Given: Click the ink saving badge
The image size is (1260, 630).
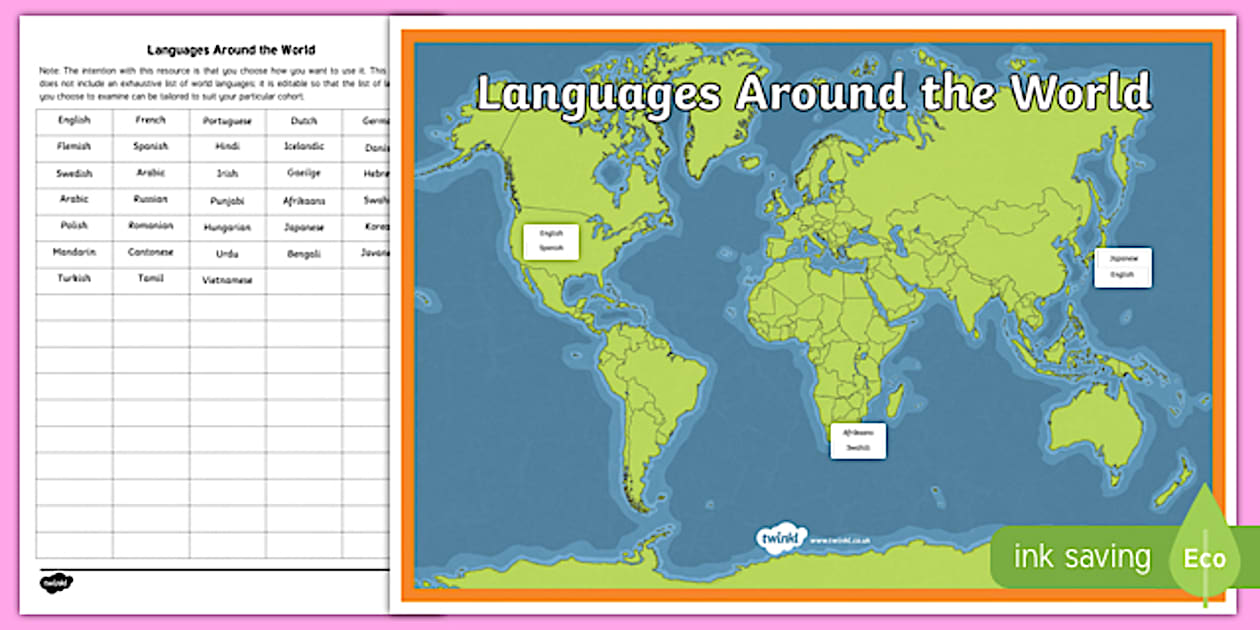Looking at the screenshot, I should pos(1082,558).
